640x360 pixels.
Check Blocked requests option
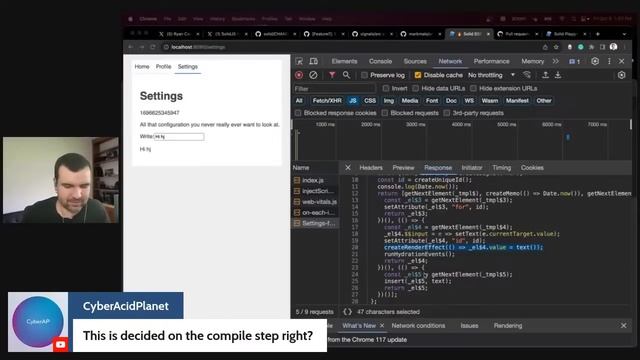pos(384,113)
